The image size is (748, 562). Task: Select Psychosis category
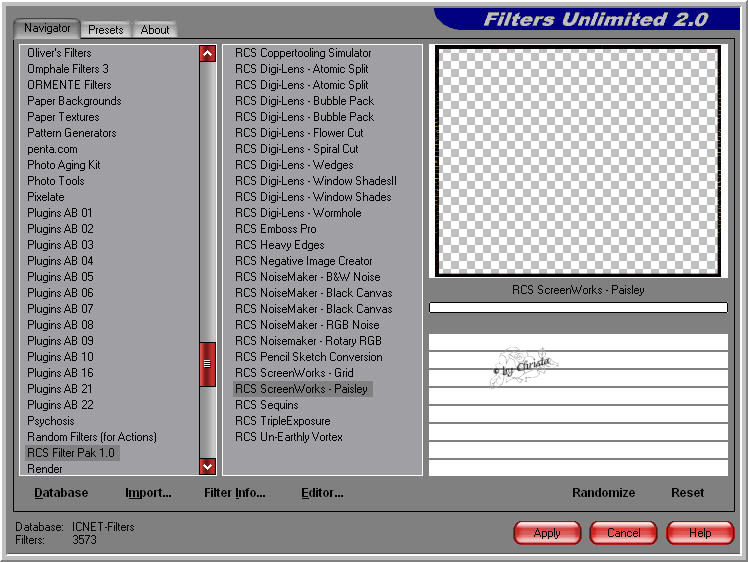51,421
